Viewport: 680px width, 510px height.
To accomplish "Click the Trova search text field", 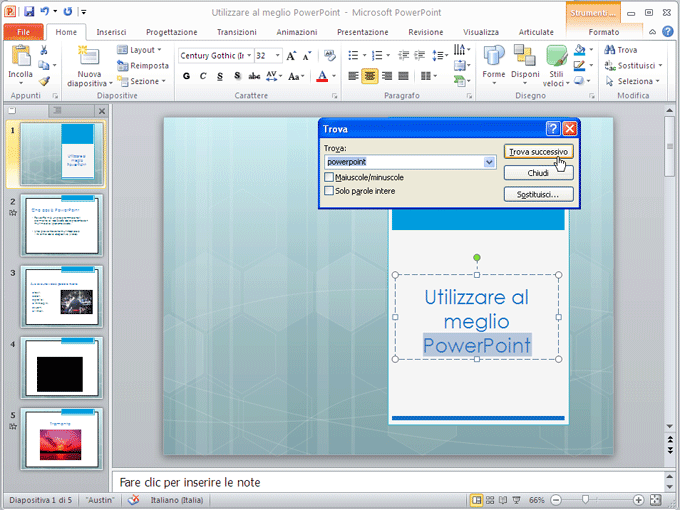I will click(x=404, y=162).
